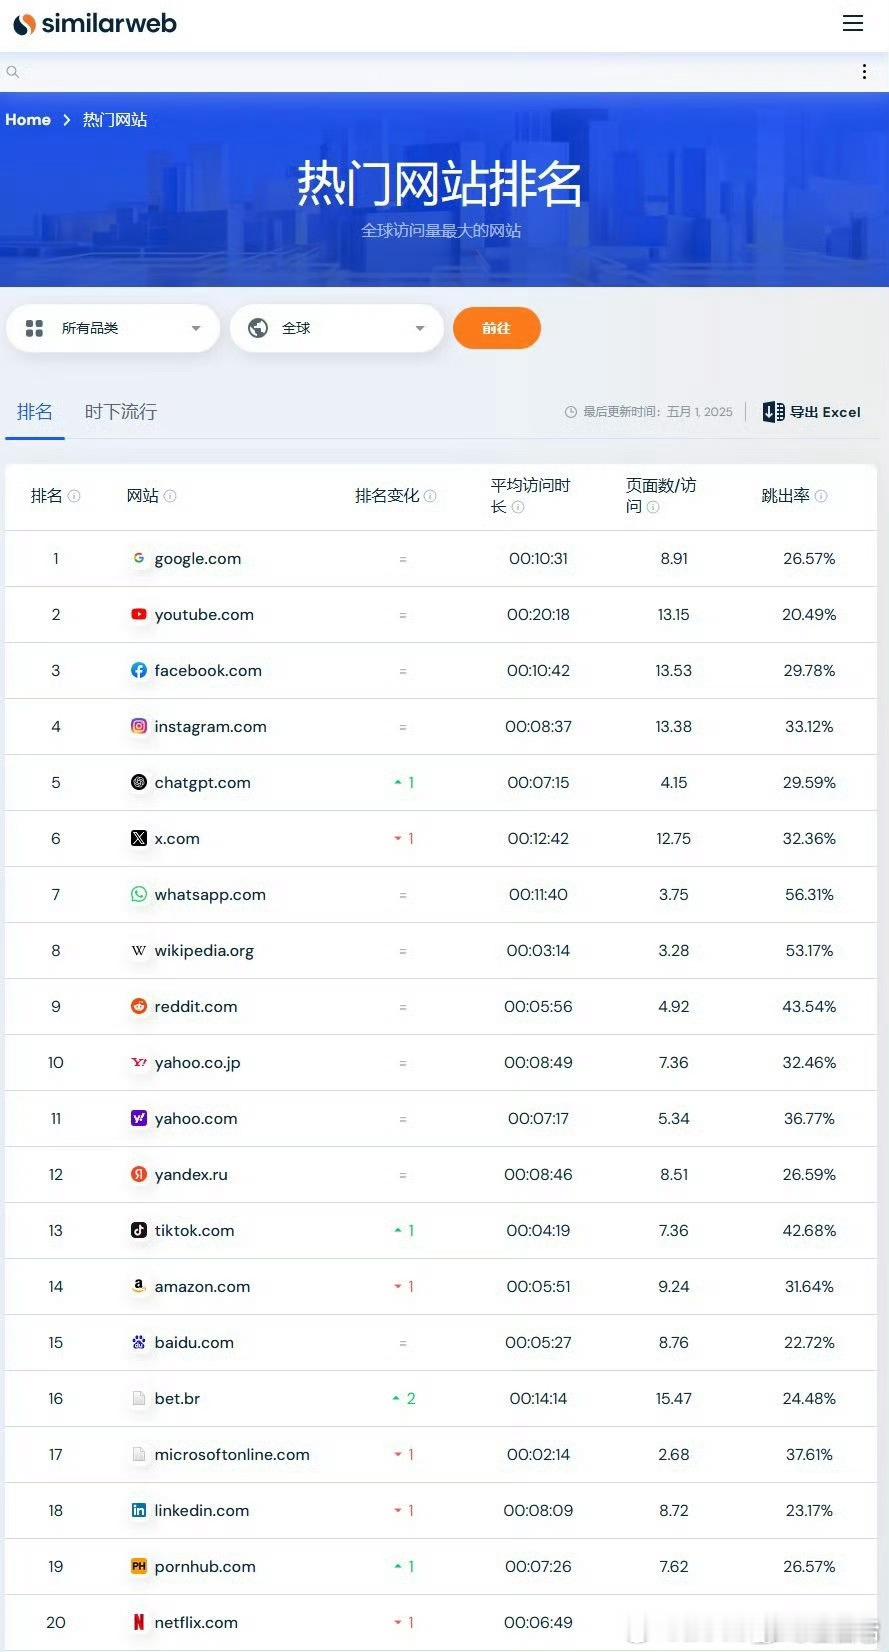Click the yahoo.com favicon
Image resolution: width=889 pixels, height=1652 pixels.
click(x=139, y=1118)
